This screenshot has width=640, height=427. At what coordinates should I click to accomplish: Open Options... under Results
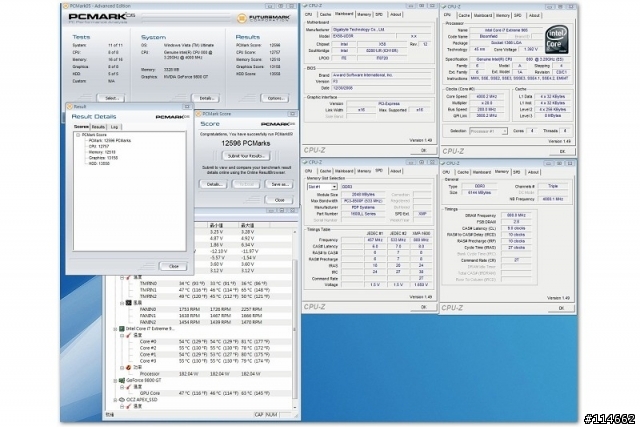(x=275, y=98)
